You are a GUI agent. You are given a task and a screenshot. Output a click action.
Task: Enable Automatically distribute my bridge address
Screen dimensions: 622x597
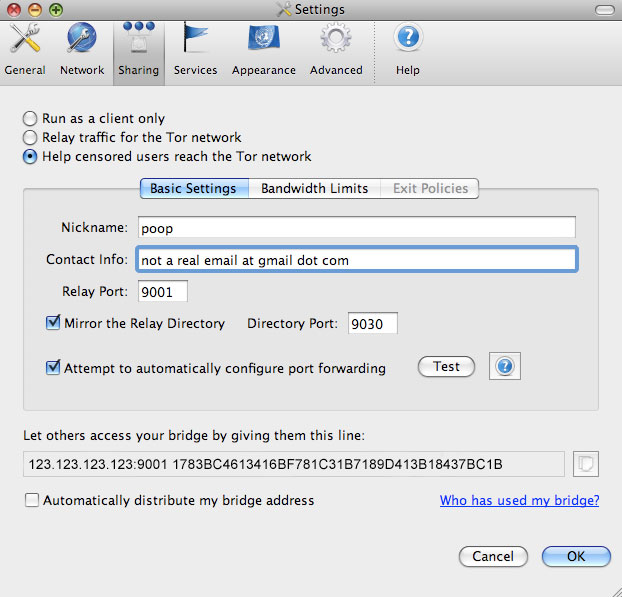point(33,501)
